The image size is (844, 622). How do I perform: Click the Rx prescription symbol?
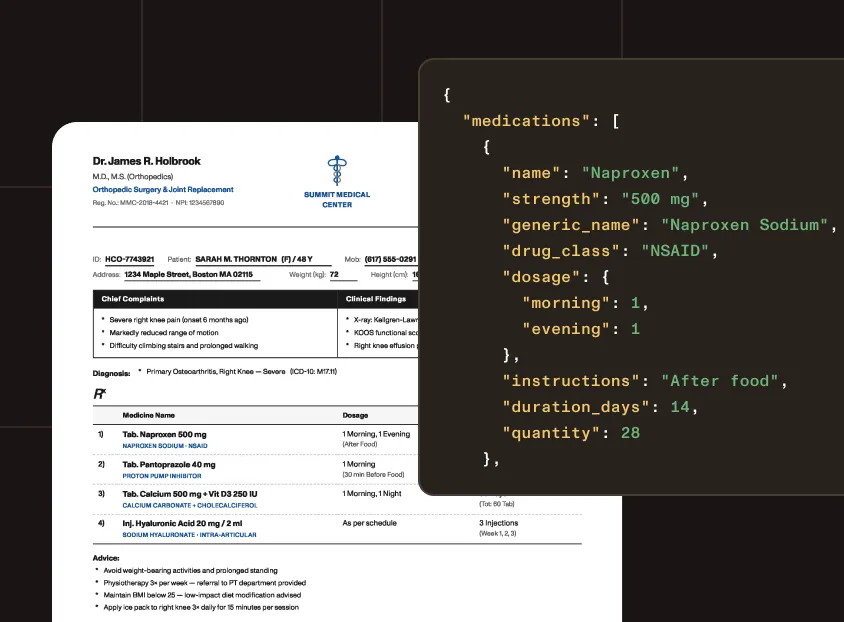(x=100, y=394)
